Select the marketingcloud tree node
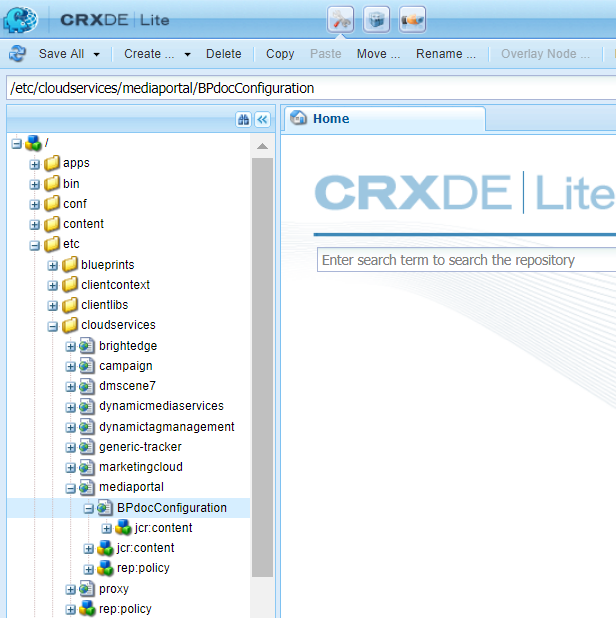Viewport: 616px width, 618px height. tap(141, 467)
